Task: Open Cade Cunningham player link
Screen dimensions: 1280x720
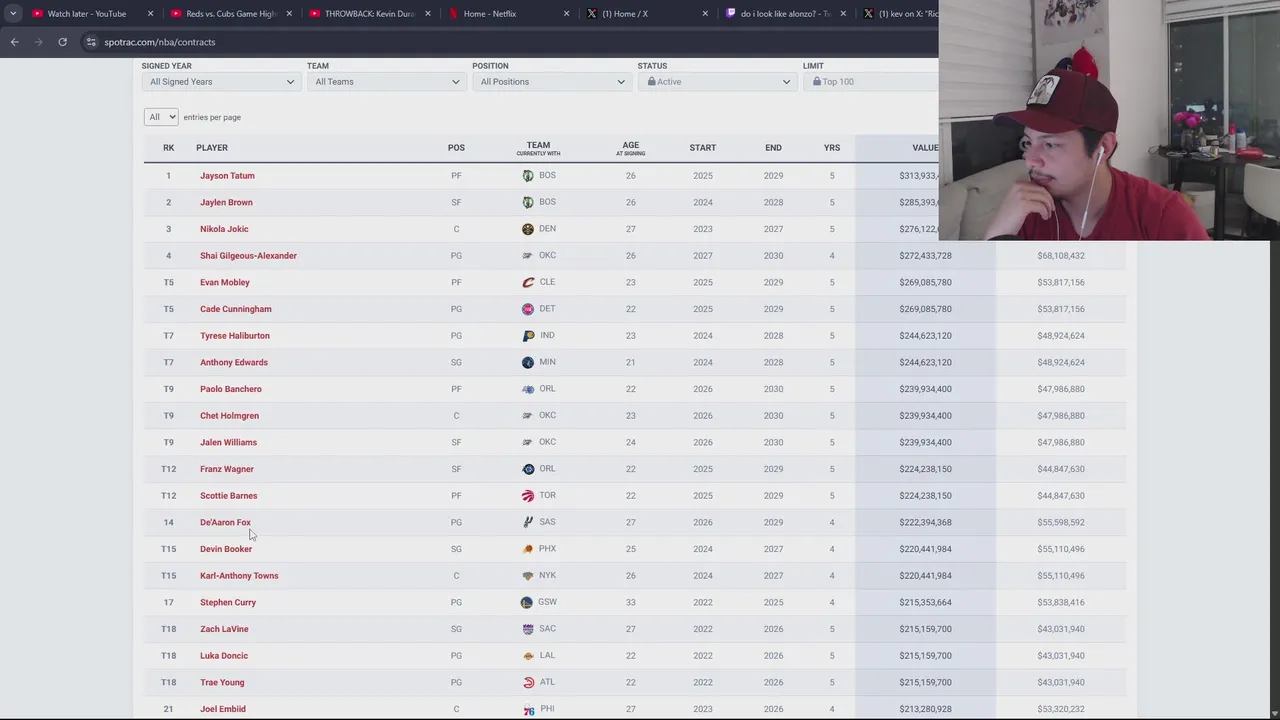Action: (236, 309)
